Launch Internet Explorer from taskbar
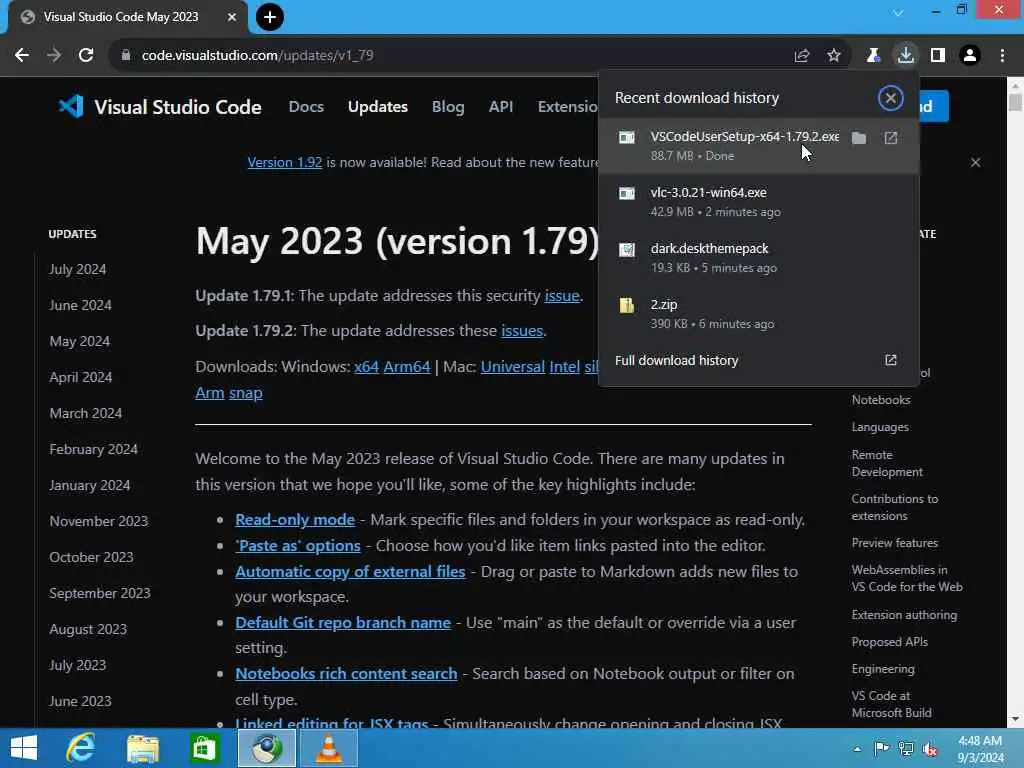Image resolution: width=1024 pixels, height=768 pixels. click(81, 748)
